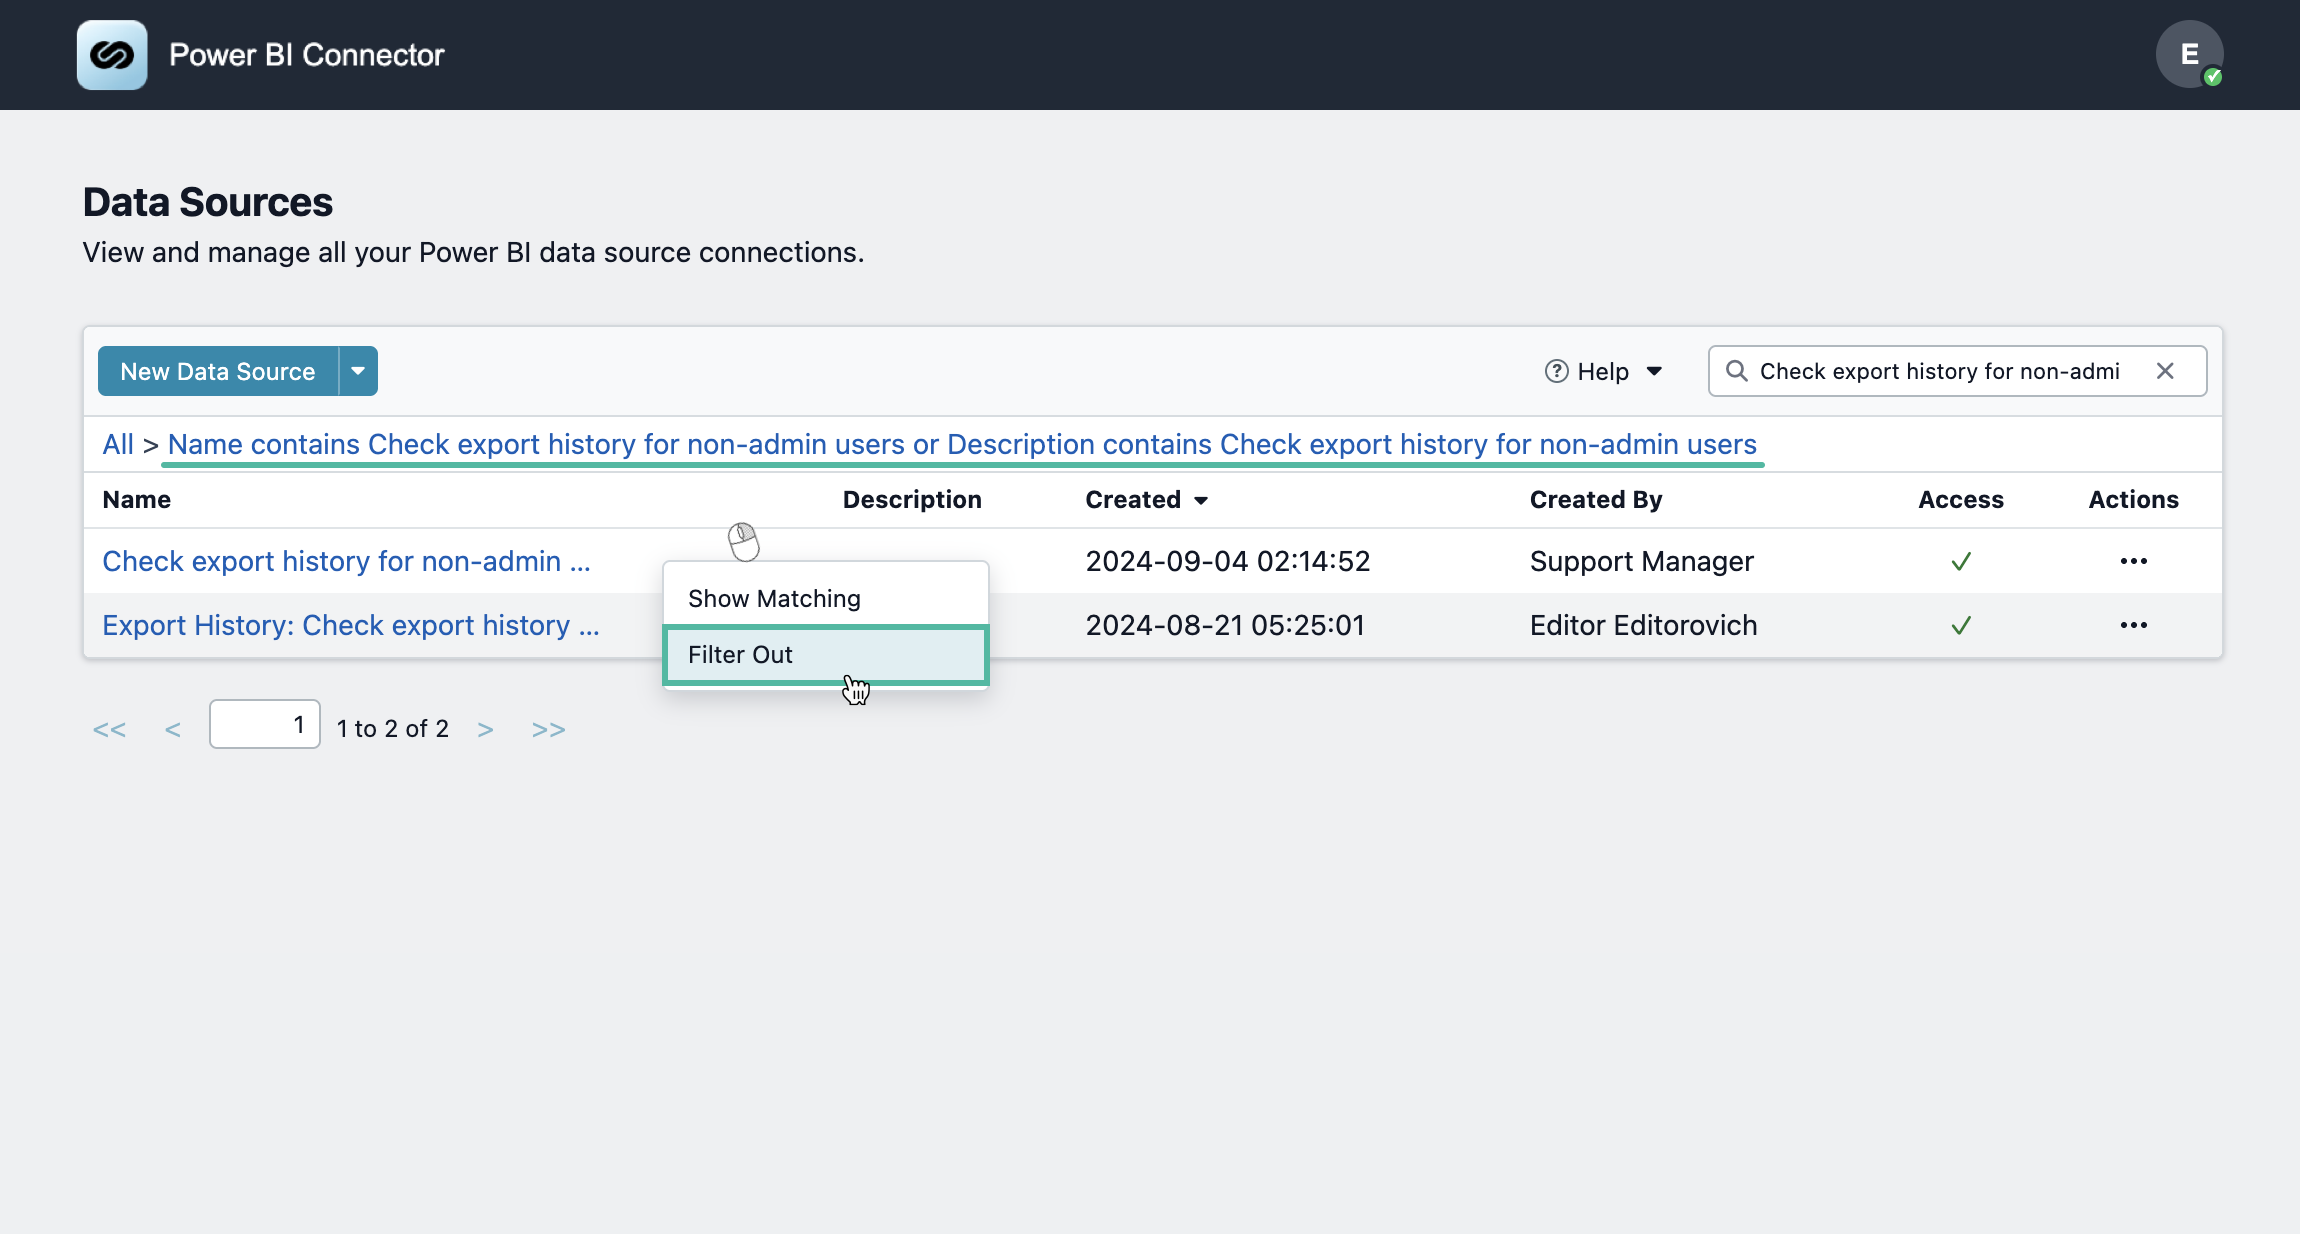Click the Name contains filter breadcrumb
This screenshot has width=2300, height=1234.
(962, 444)
